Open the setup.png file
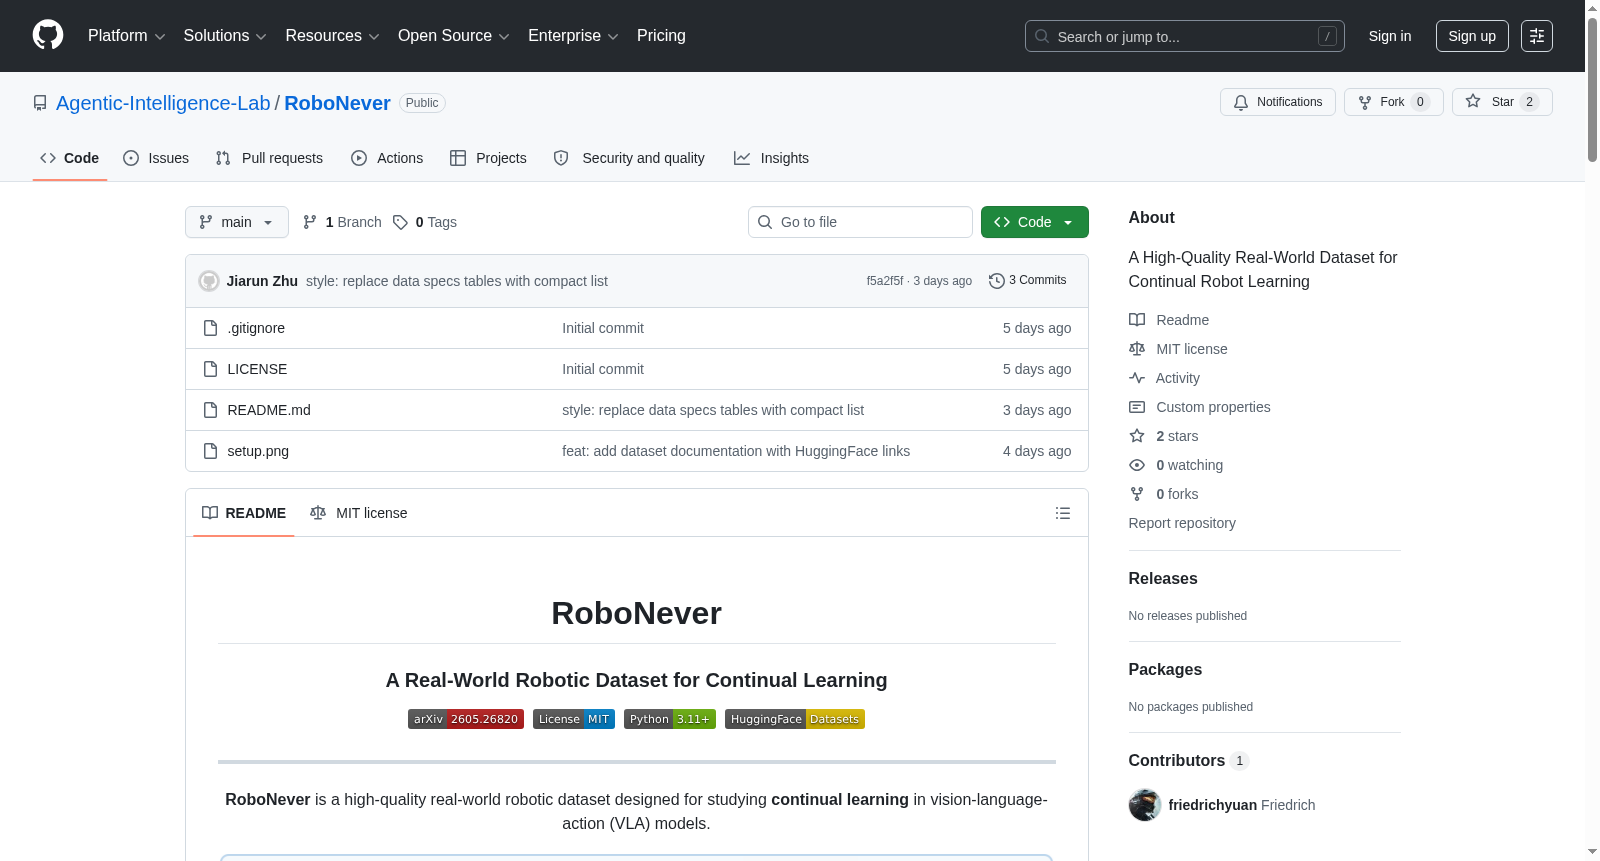 [258, 451]
